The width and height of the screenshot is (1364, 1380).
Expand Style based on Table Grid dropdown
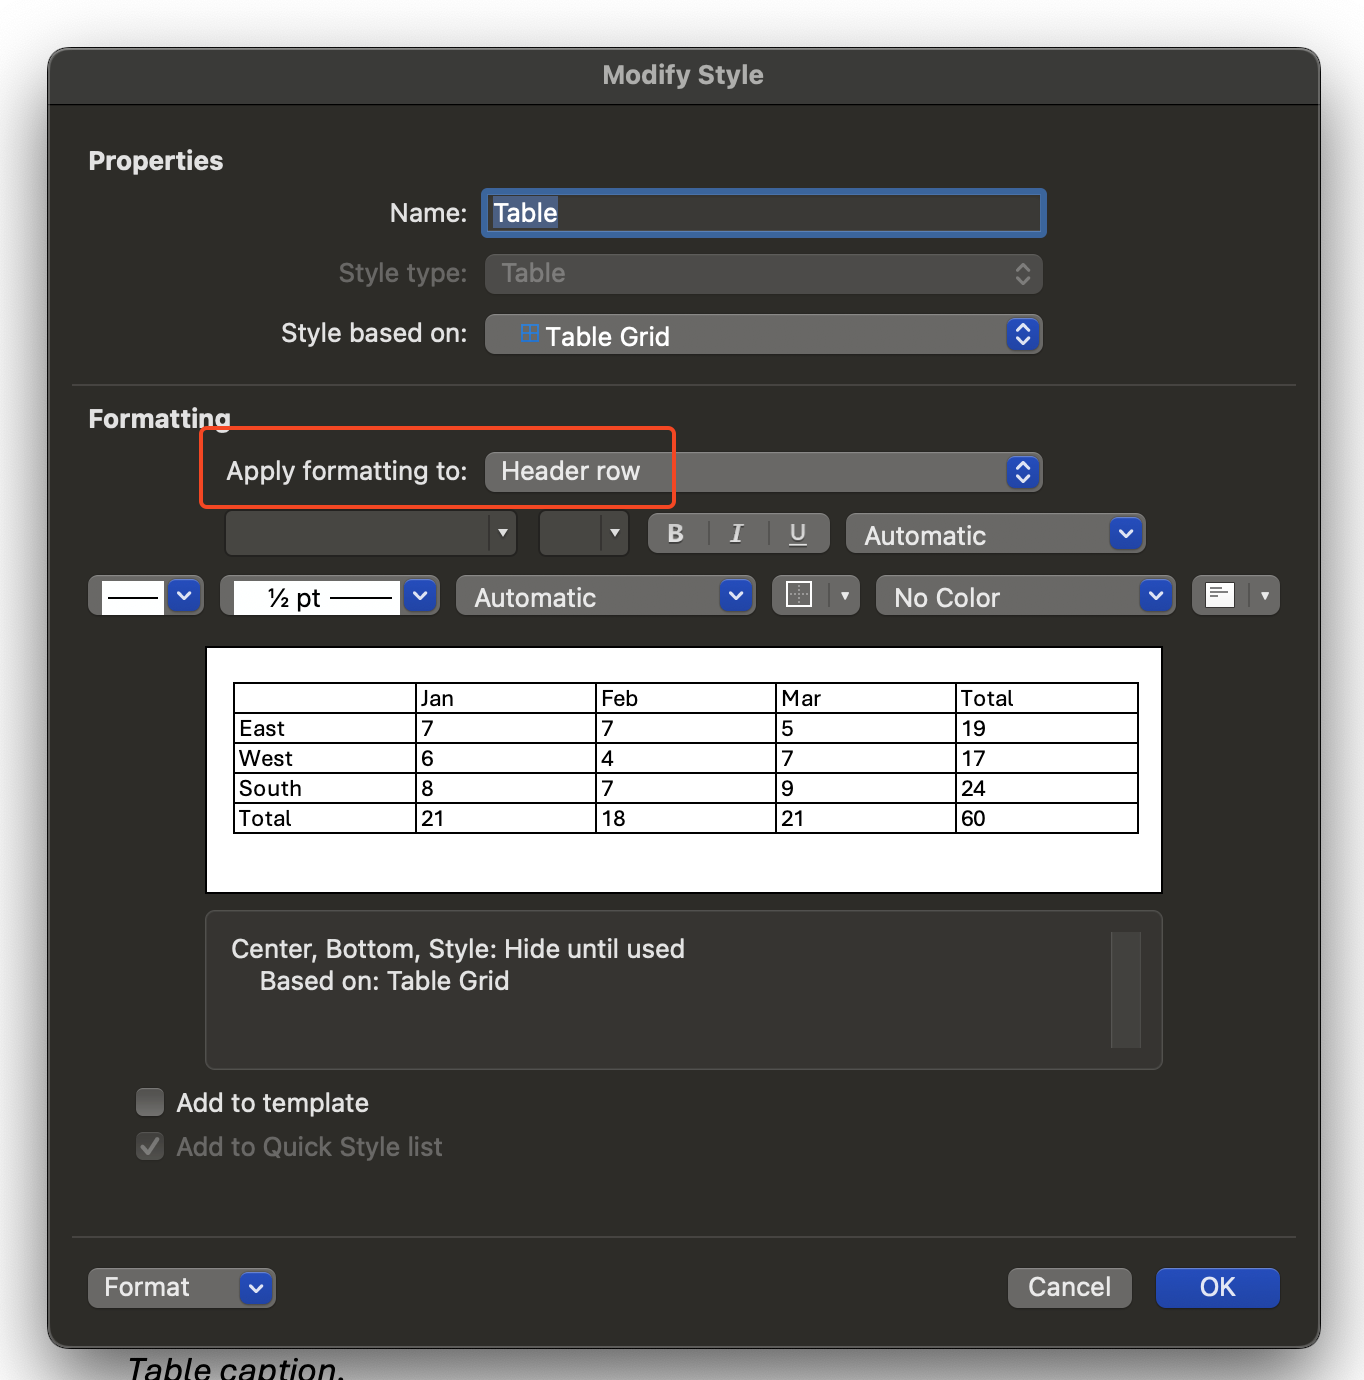click(762, 335)
